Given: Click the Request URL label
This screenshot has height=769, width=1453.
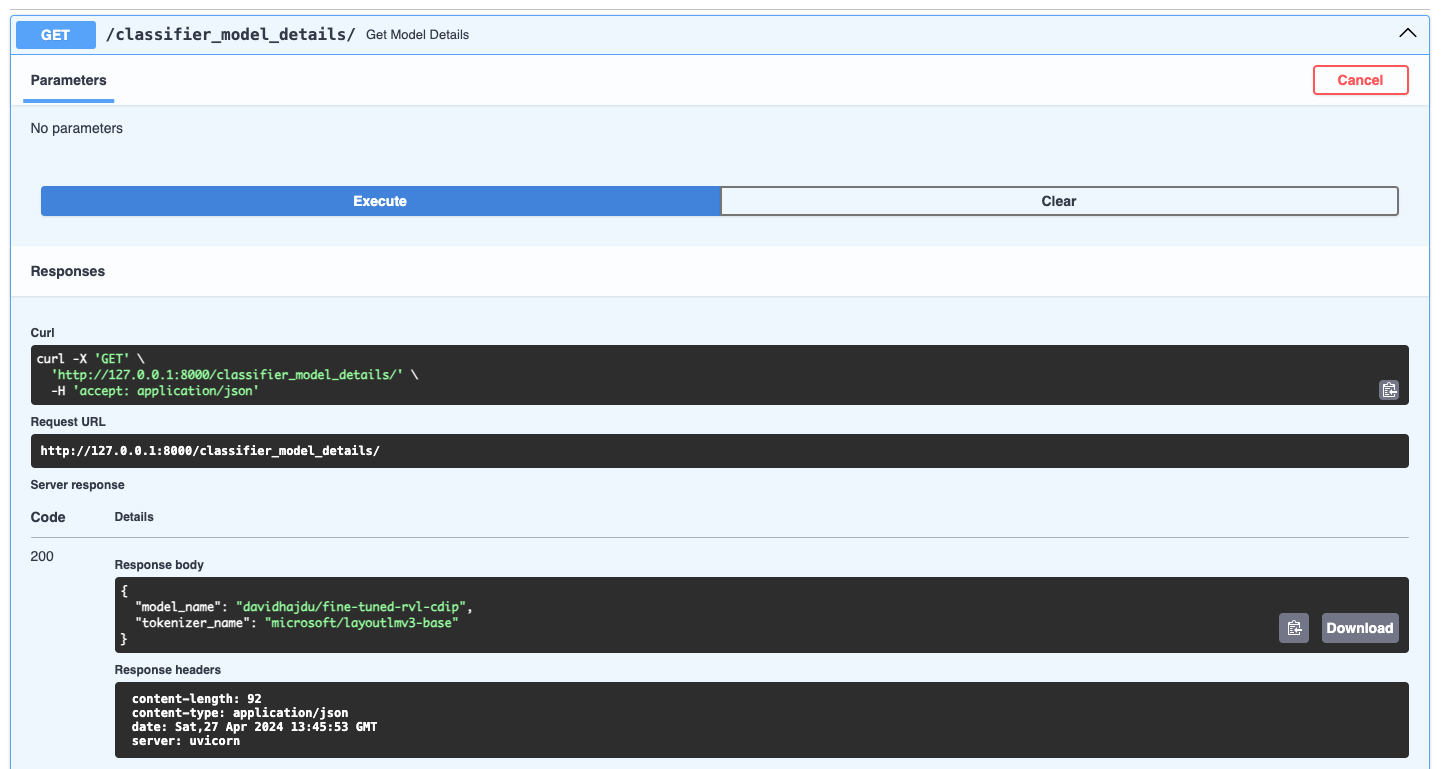Looking at the screenshot, I should (x=68, y=422).
